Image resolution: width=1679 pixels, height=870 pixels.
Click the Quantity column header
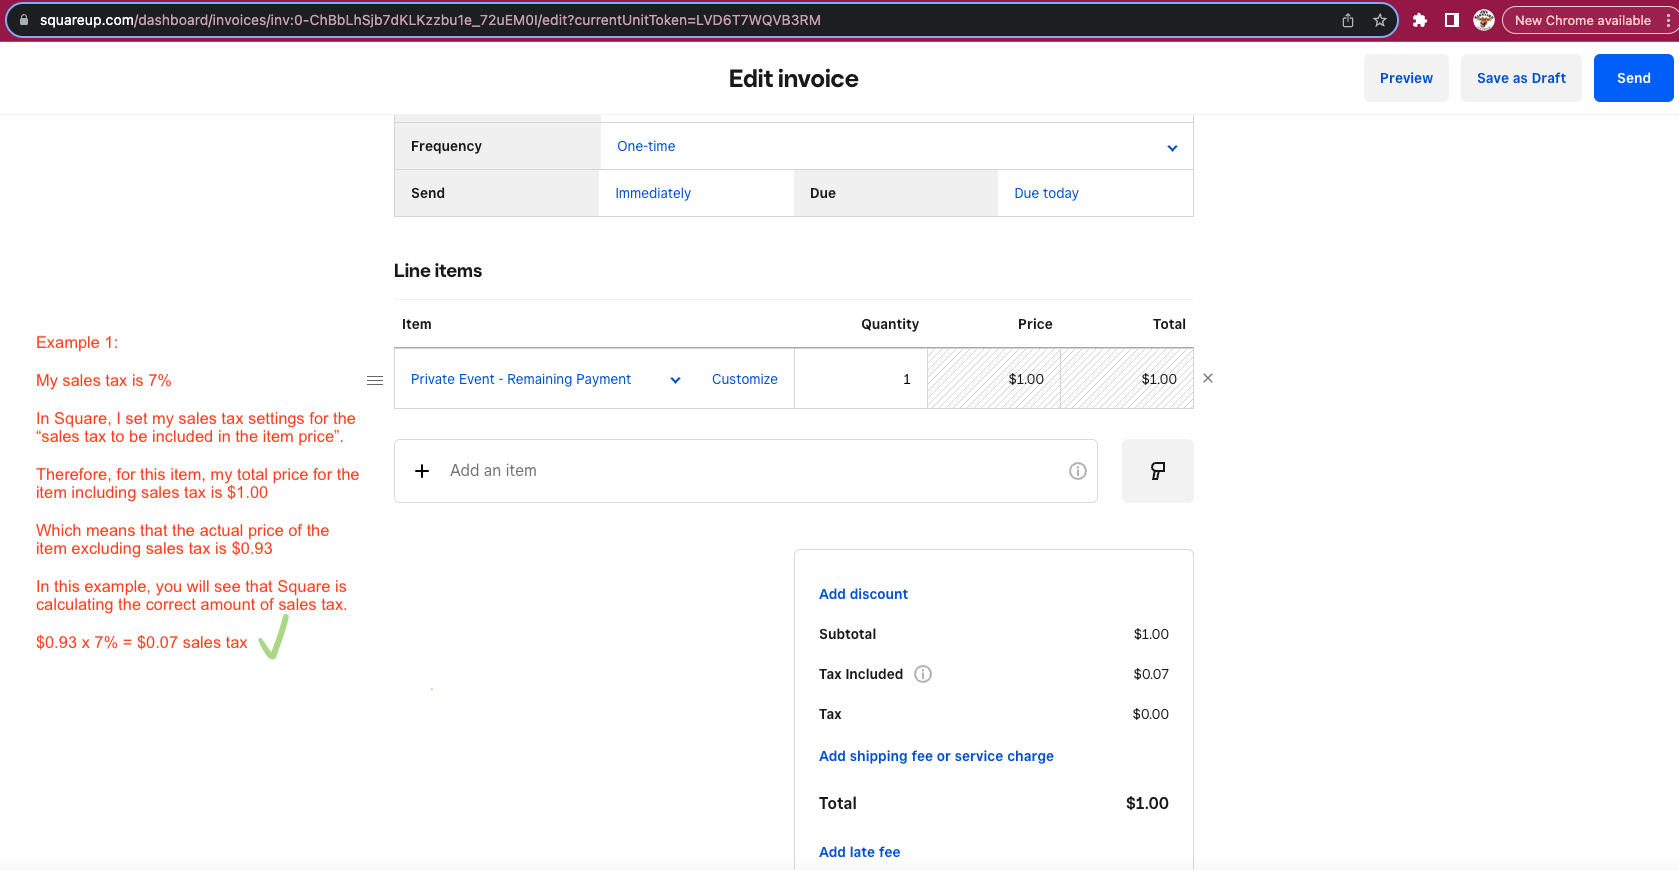[890, 324]
